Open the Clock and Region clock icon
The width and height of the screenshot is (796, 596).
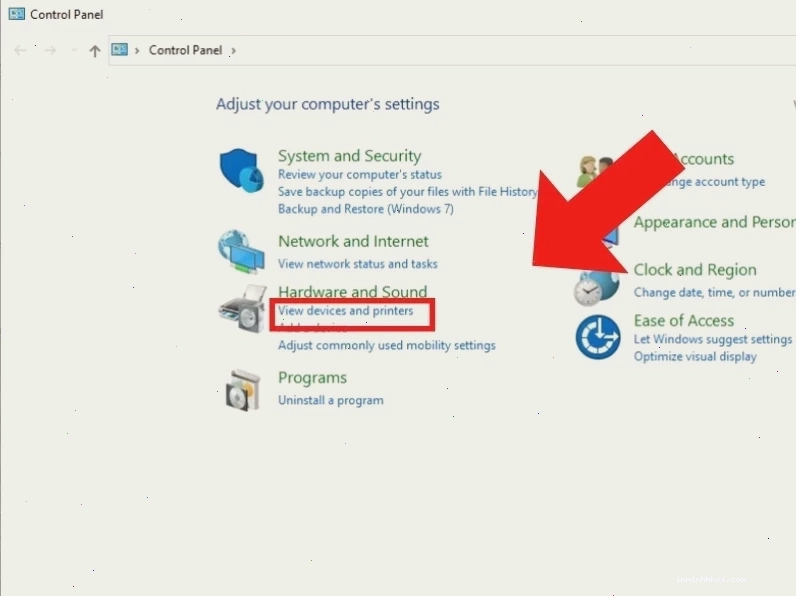(x=596, y=288)
